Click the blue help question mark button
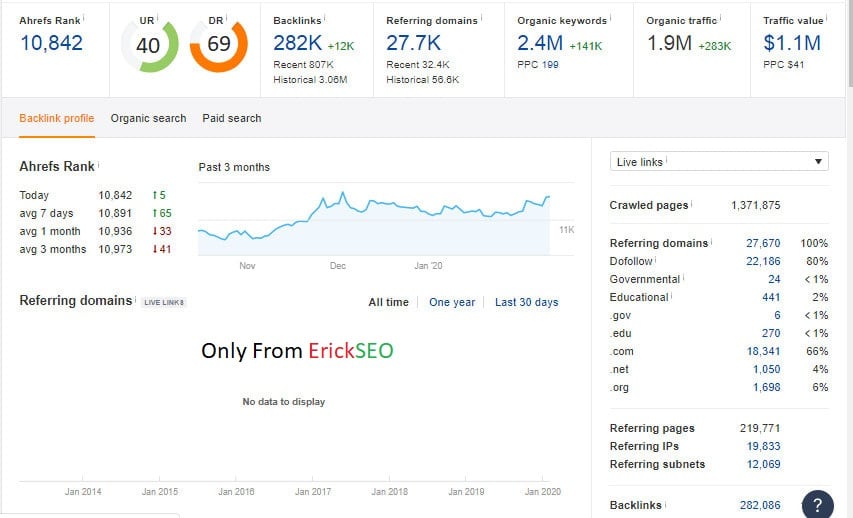The width and height of the screenshot is (853, 518). (x=817, y=504)
